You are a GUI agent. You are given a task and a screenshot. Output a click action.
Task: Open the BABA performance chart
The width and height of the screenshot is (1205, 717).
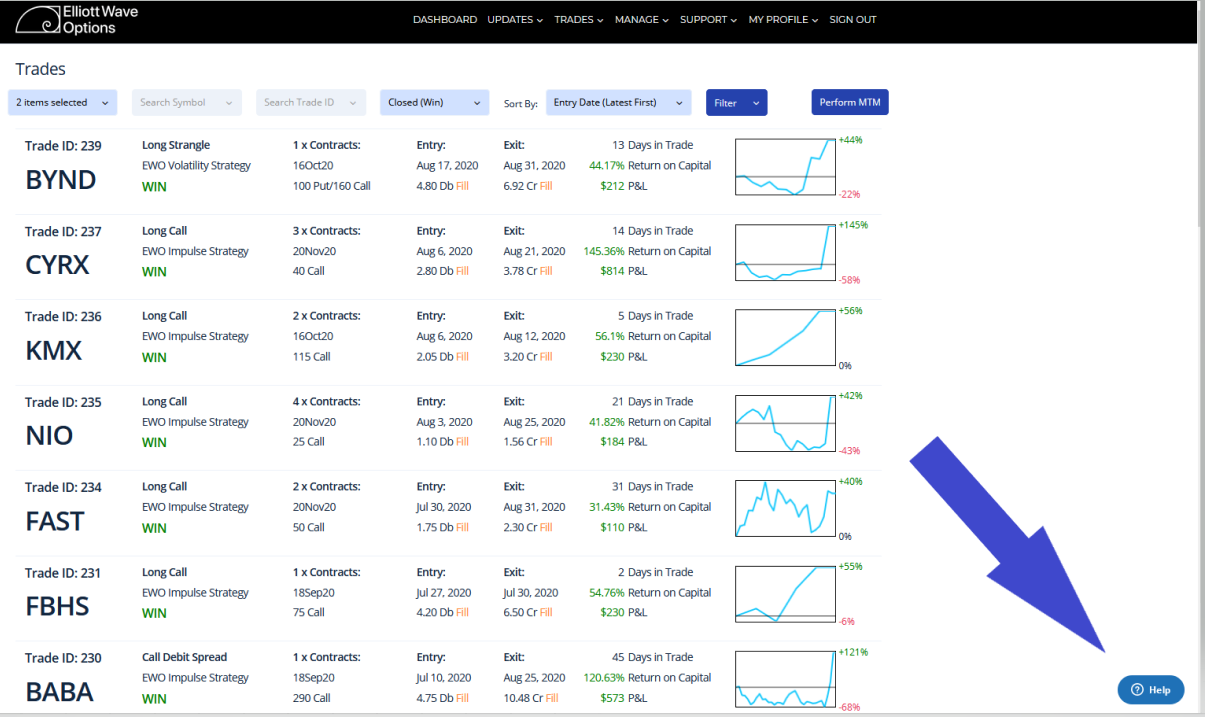pos(785,679)
